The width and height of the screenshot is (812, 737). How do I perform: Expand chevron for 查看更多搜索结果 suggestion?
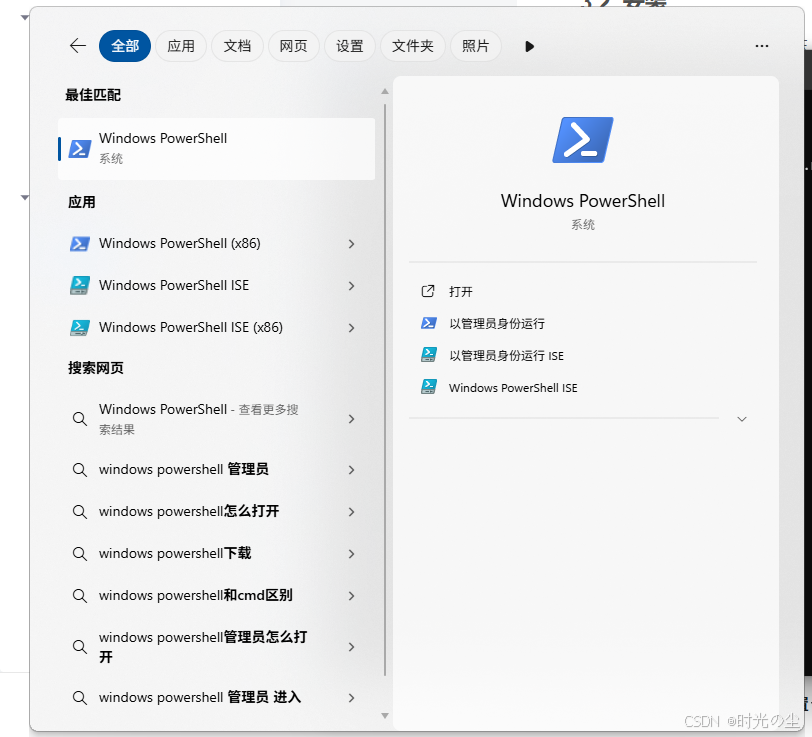coord(352,419)
